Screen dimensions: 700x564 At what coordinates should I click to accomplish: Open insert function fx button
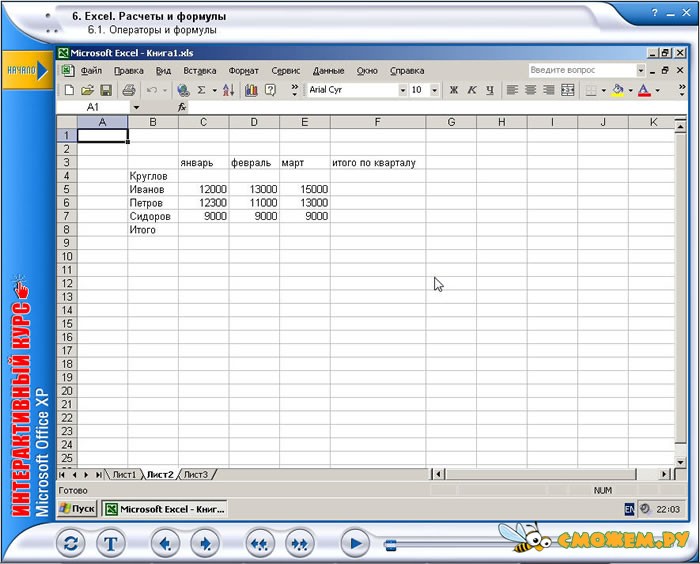tap(182, 107)
